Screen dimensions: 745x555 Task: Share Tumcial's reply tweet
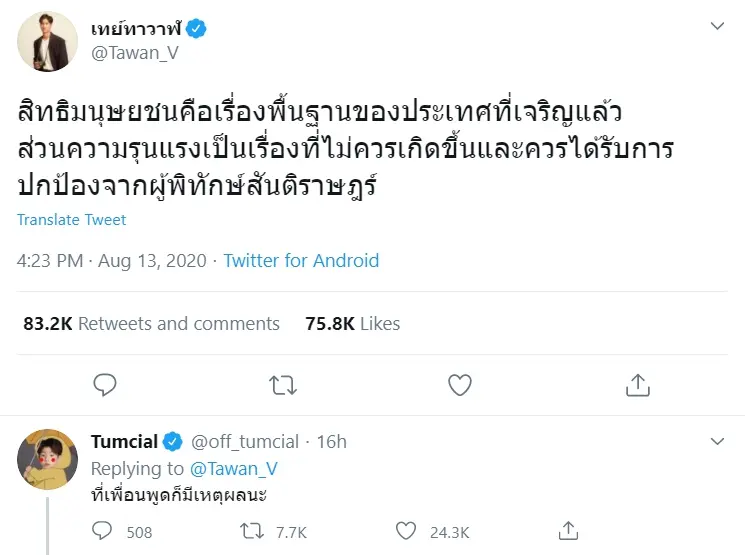pos(568,531)
